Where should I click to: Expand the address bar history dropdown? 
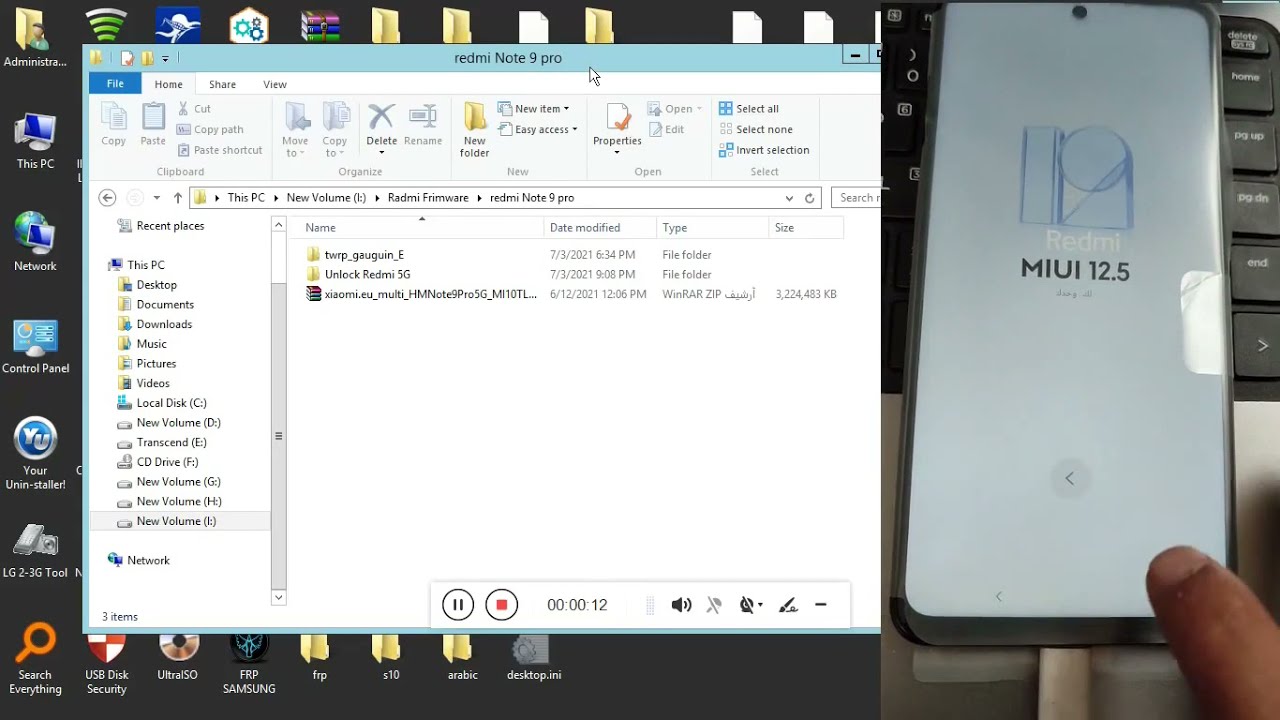(789, 198)
